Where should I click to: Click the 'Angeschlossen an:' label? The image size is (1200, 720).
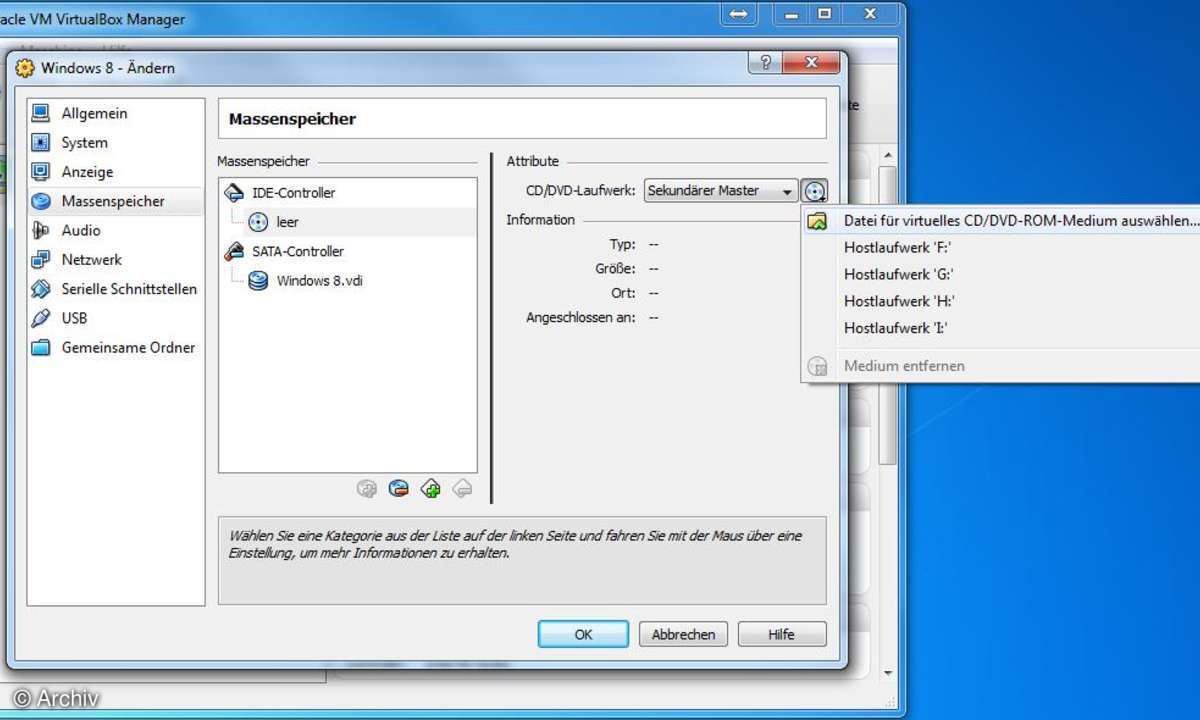[x=581, y=317]
